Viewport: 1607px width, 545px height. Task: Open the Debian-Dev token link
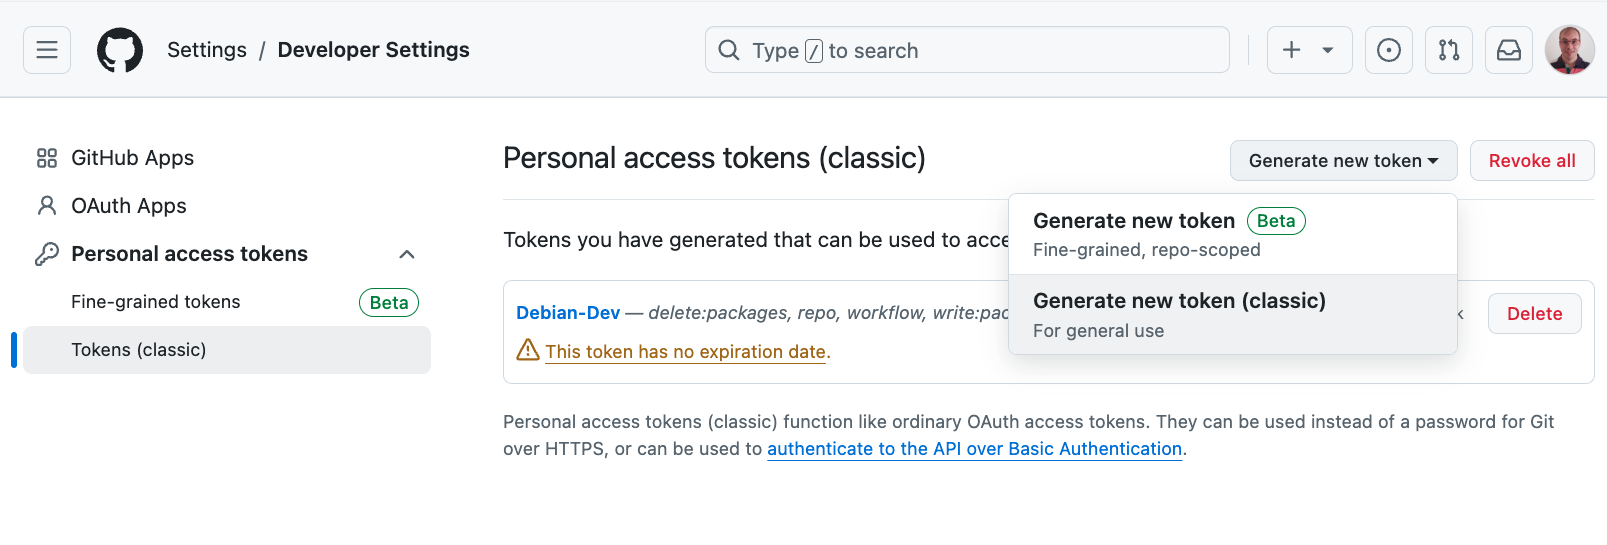[568, 313]
